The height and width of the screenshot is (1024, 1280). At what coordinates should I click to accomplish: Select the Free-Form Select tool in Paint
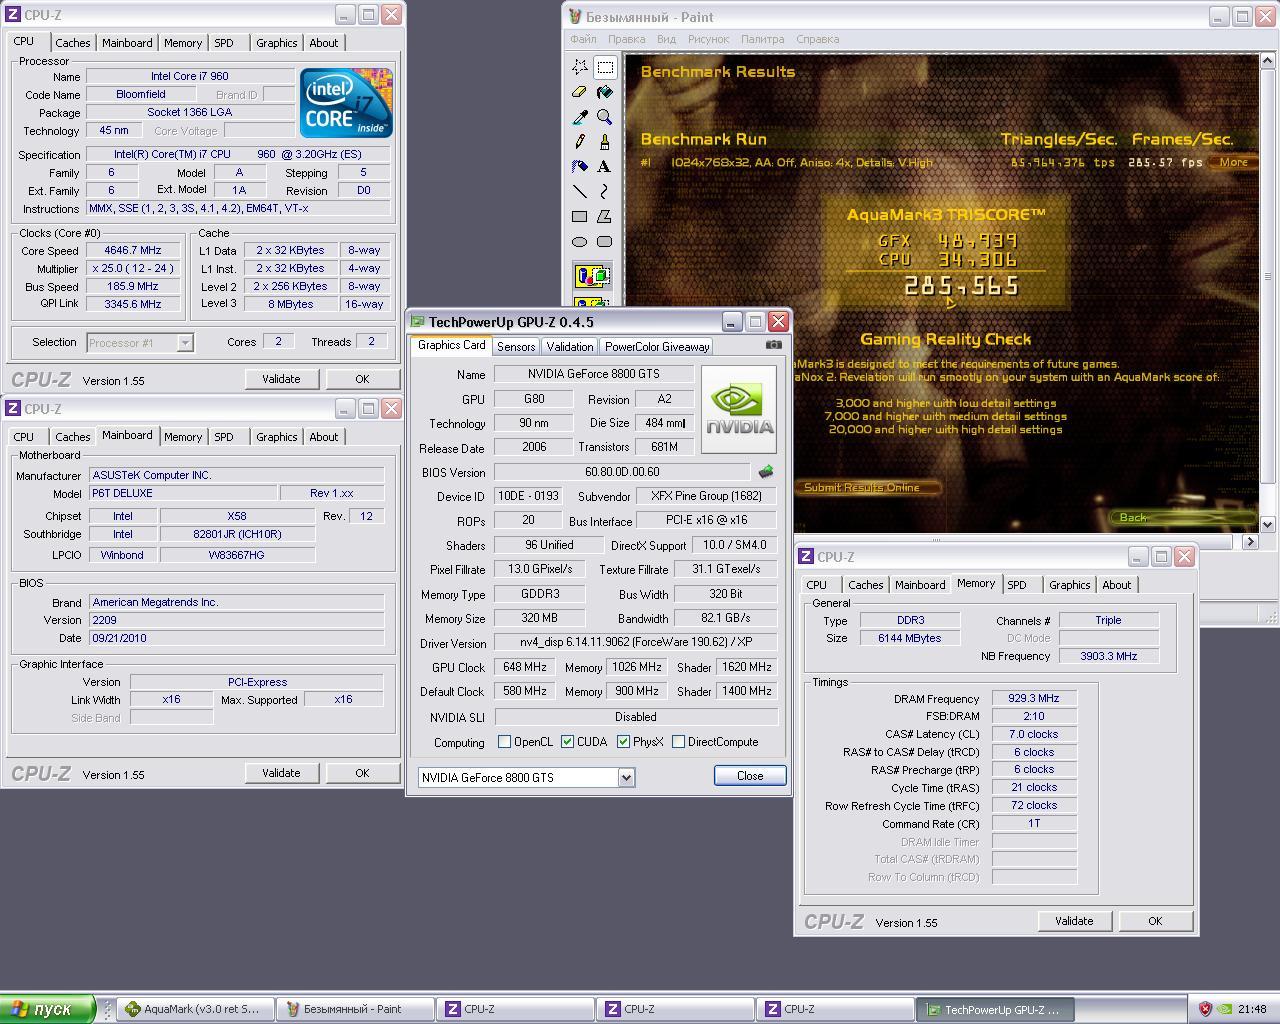pyautogui.click(x=580, y=67)
